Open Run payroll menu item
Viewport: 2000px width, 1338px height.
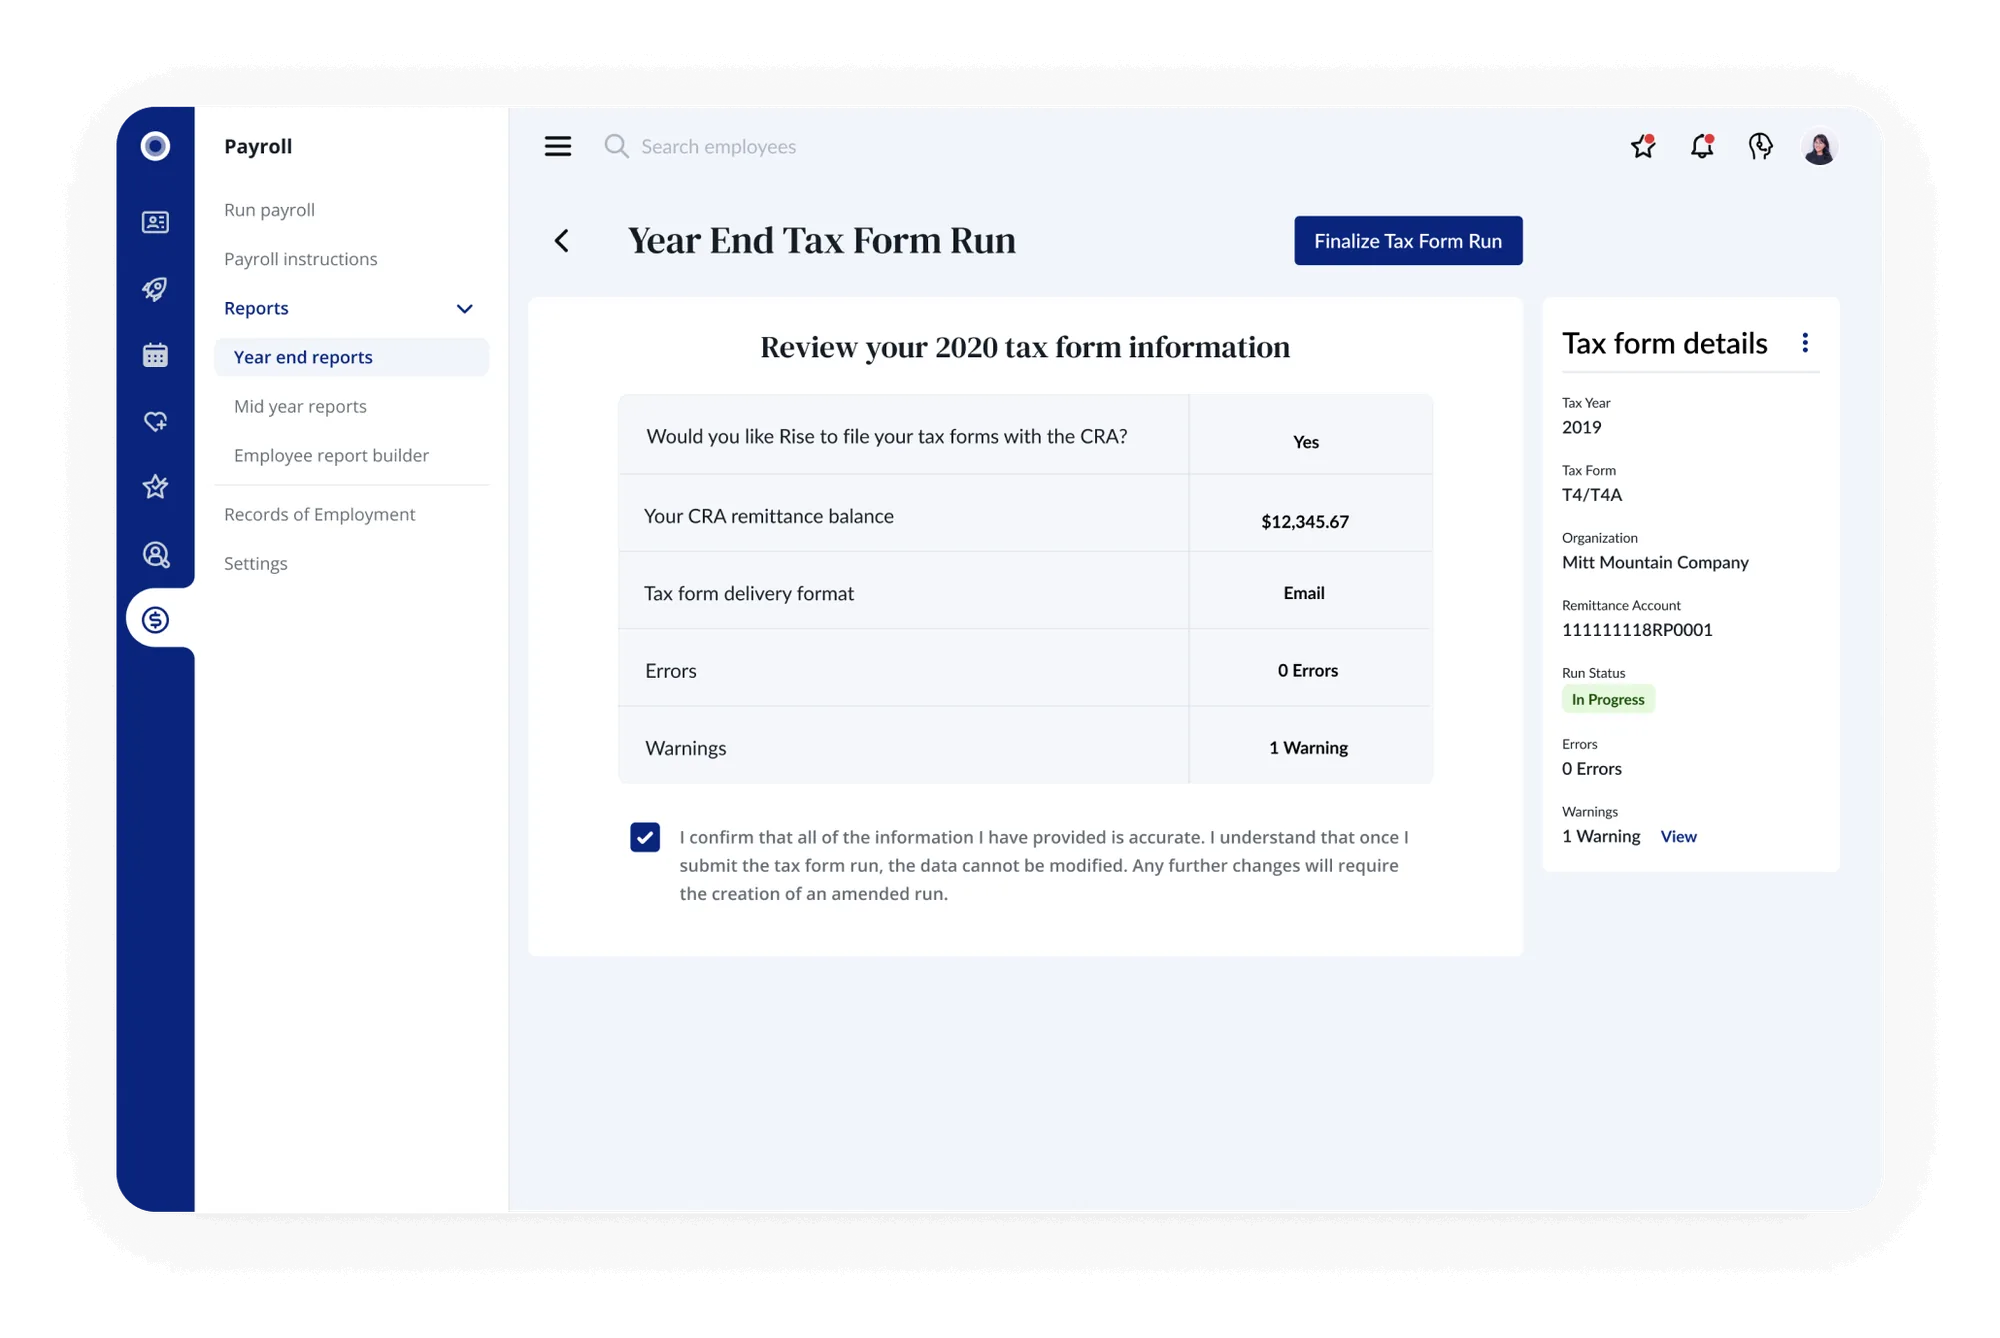pos(269,210)
